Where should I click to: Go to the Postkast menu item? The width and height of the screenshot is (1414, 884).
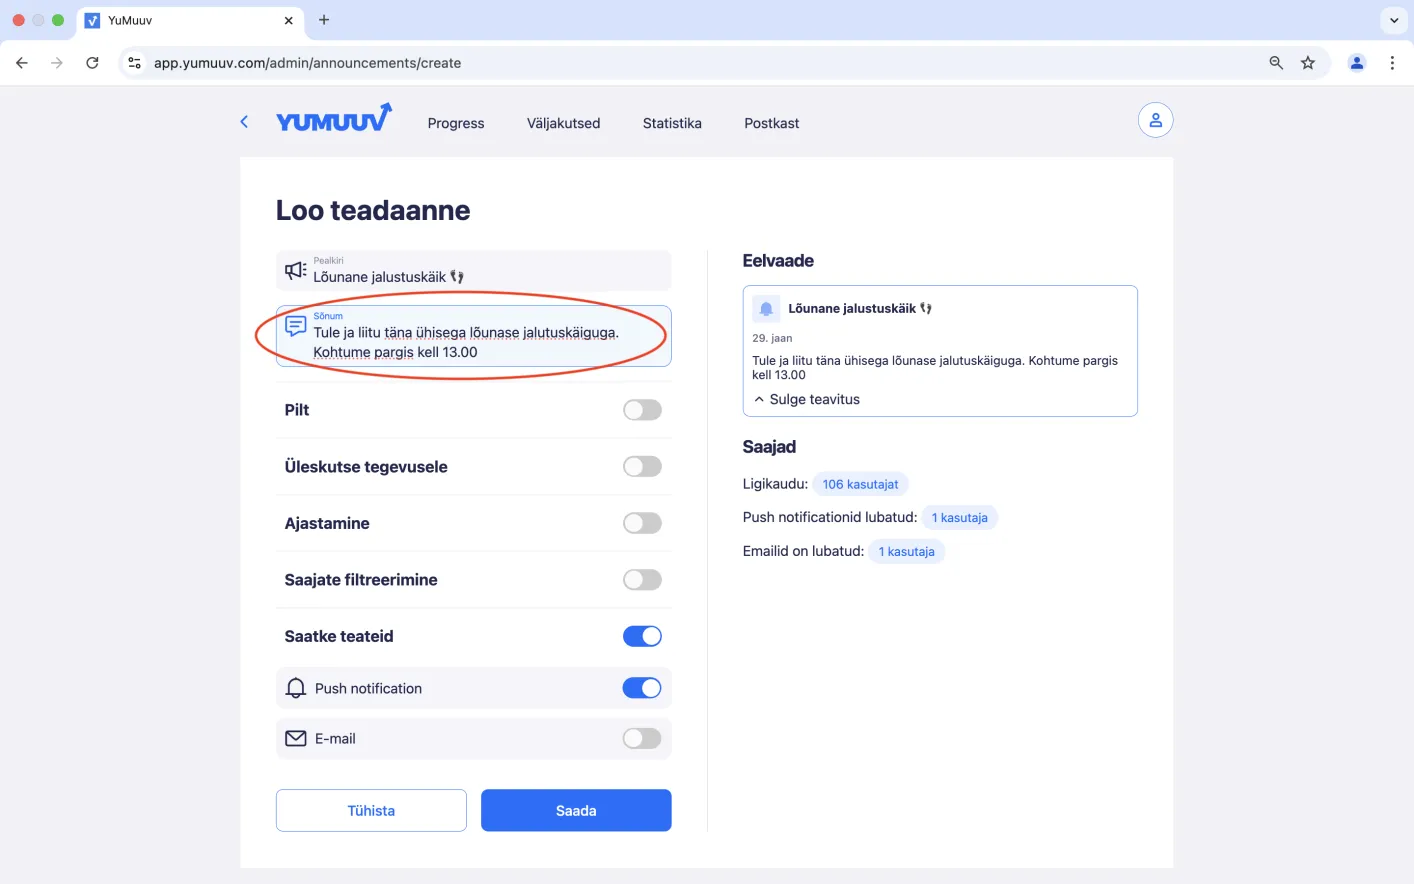pyautogui.click(x=772, y=123)
